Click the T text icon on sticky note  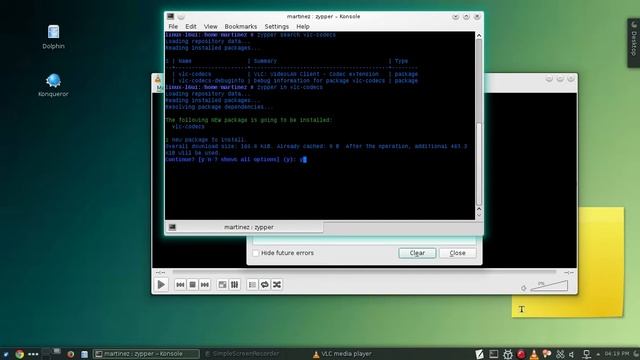[522, 309]
